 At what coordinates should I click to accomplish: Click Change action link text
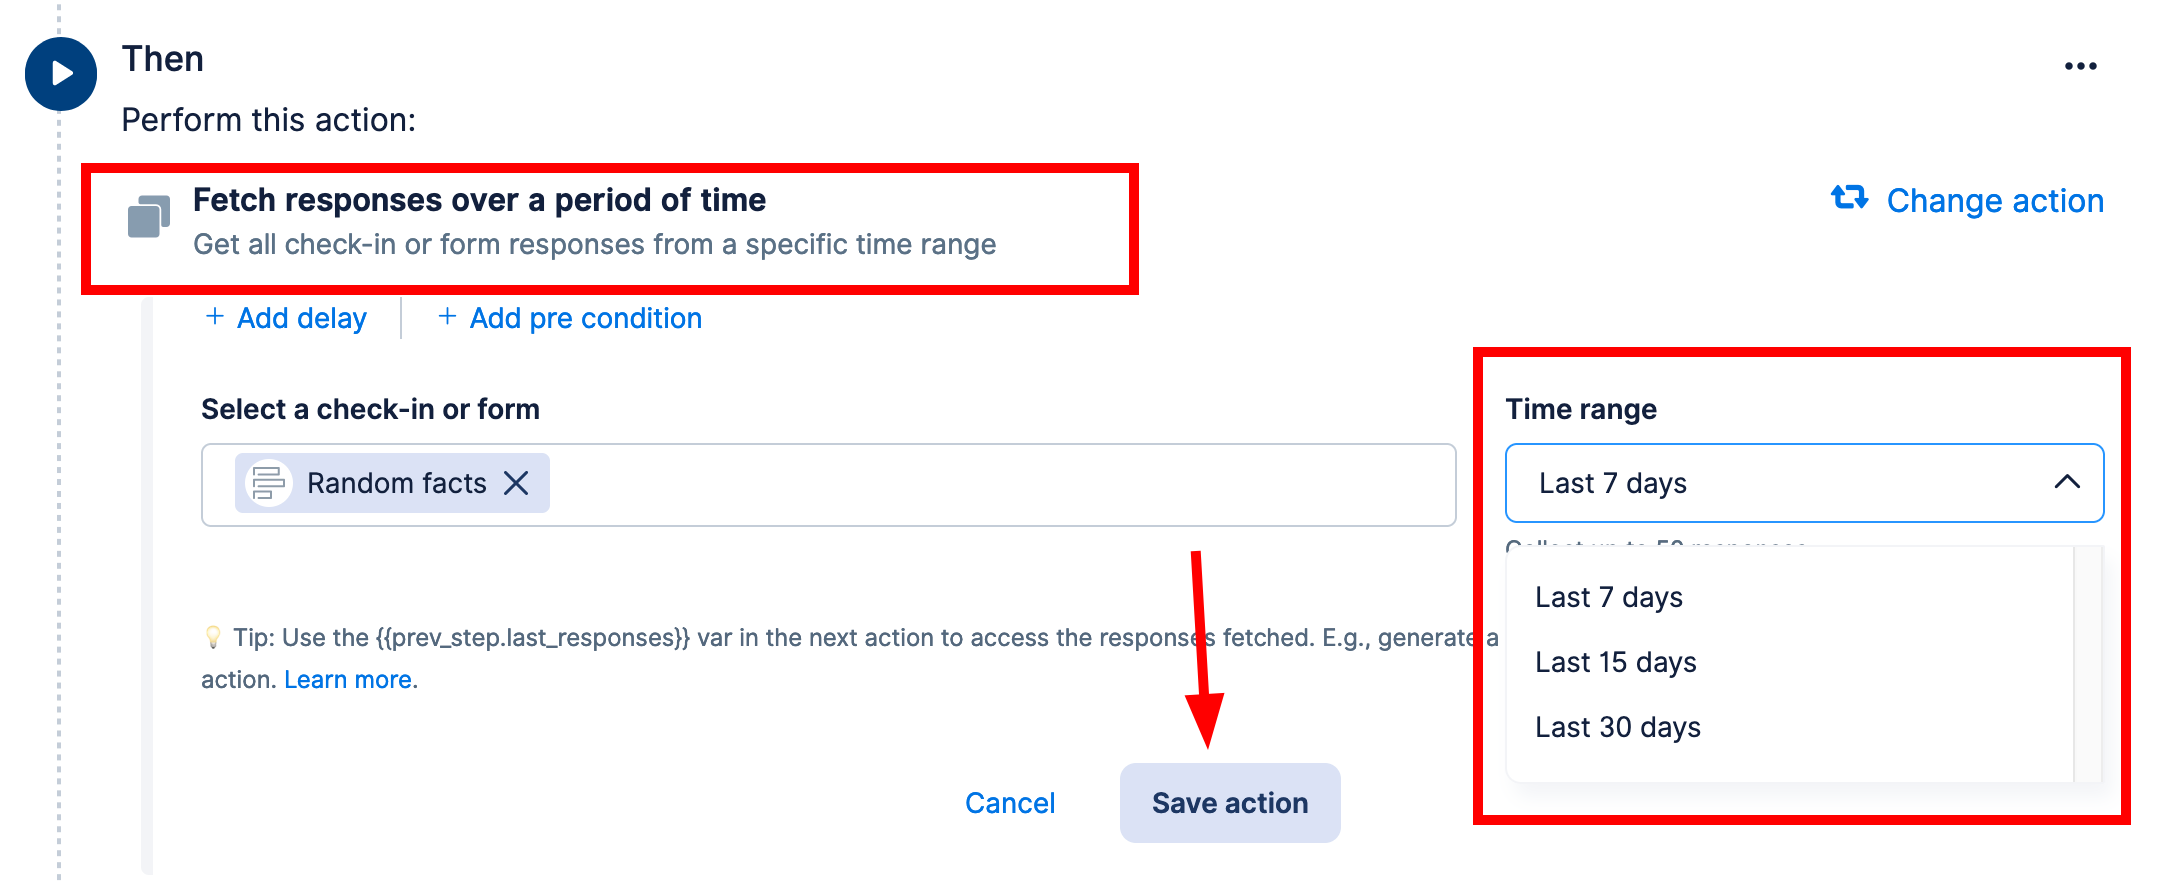pyautogui.click(x=1995, y=201)
